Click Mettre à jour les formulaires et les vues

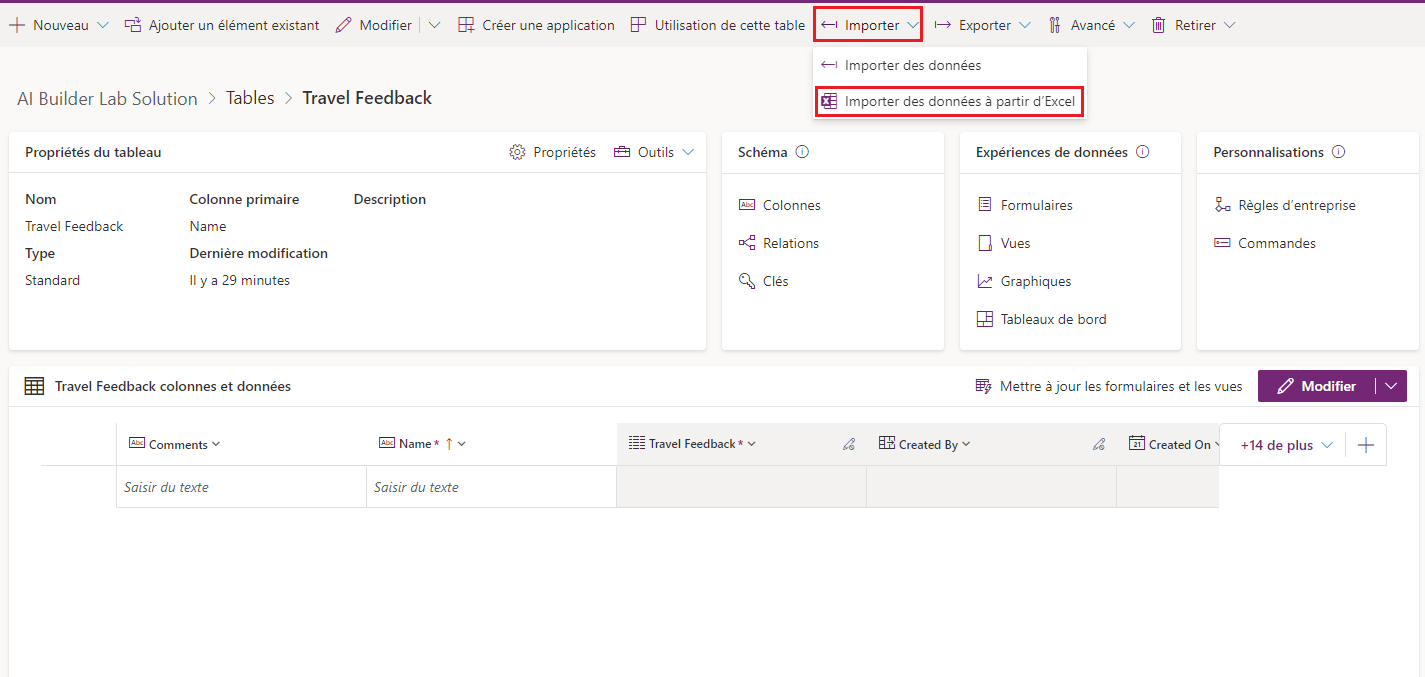1109,385
